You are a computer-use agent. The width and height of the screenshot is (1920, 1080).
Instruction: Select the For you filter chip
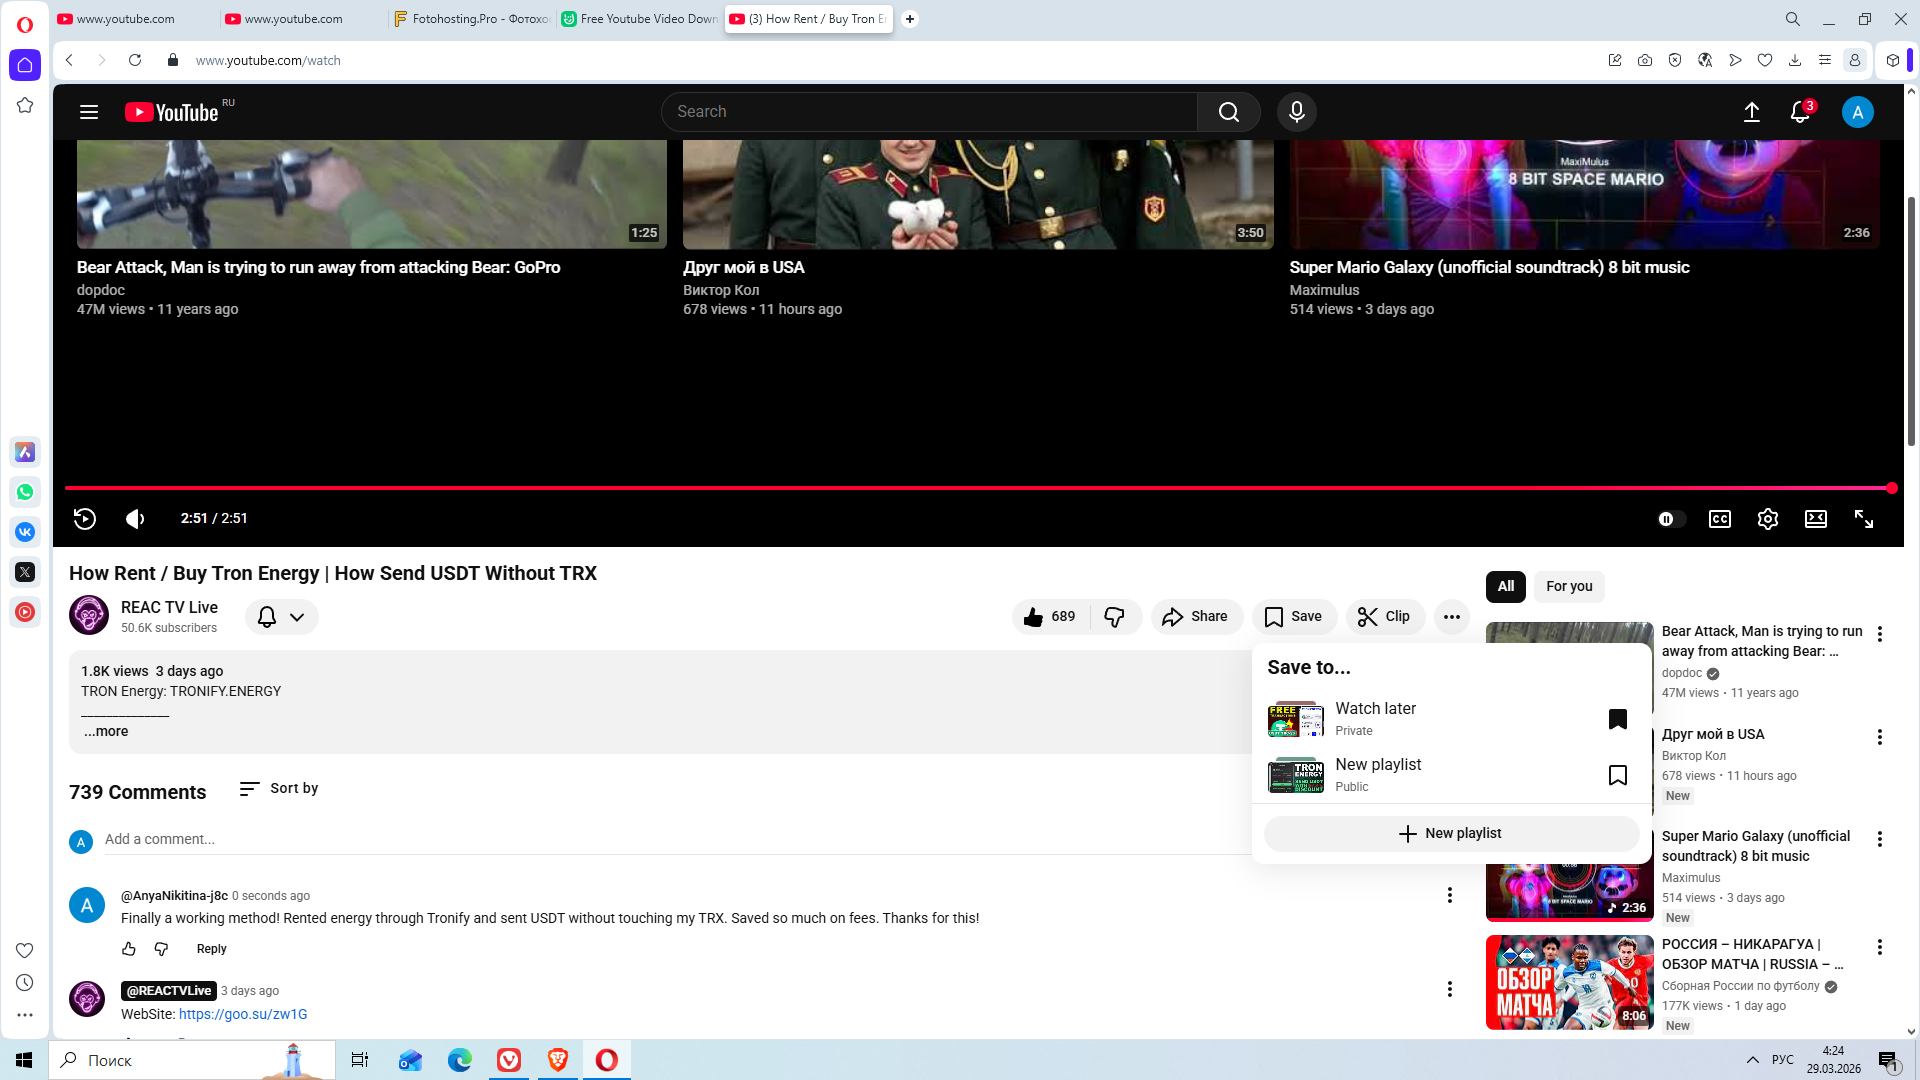point(1568,587)
